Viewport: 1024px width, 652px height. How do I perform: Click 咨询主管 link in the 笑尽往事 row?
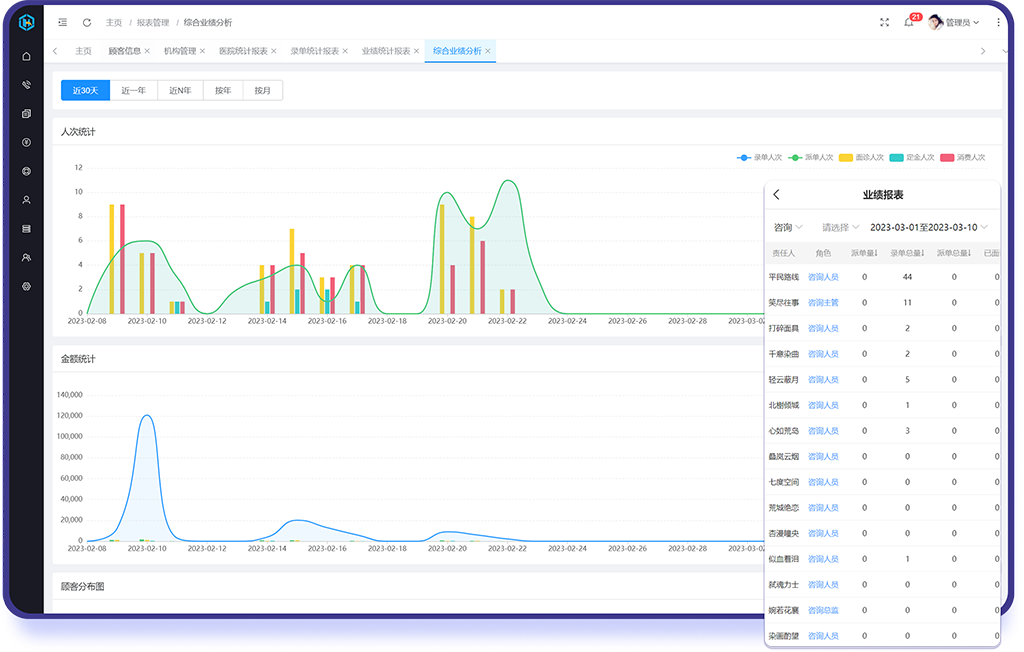click(823, 302)
